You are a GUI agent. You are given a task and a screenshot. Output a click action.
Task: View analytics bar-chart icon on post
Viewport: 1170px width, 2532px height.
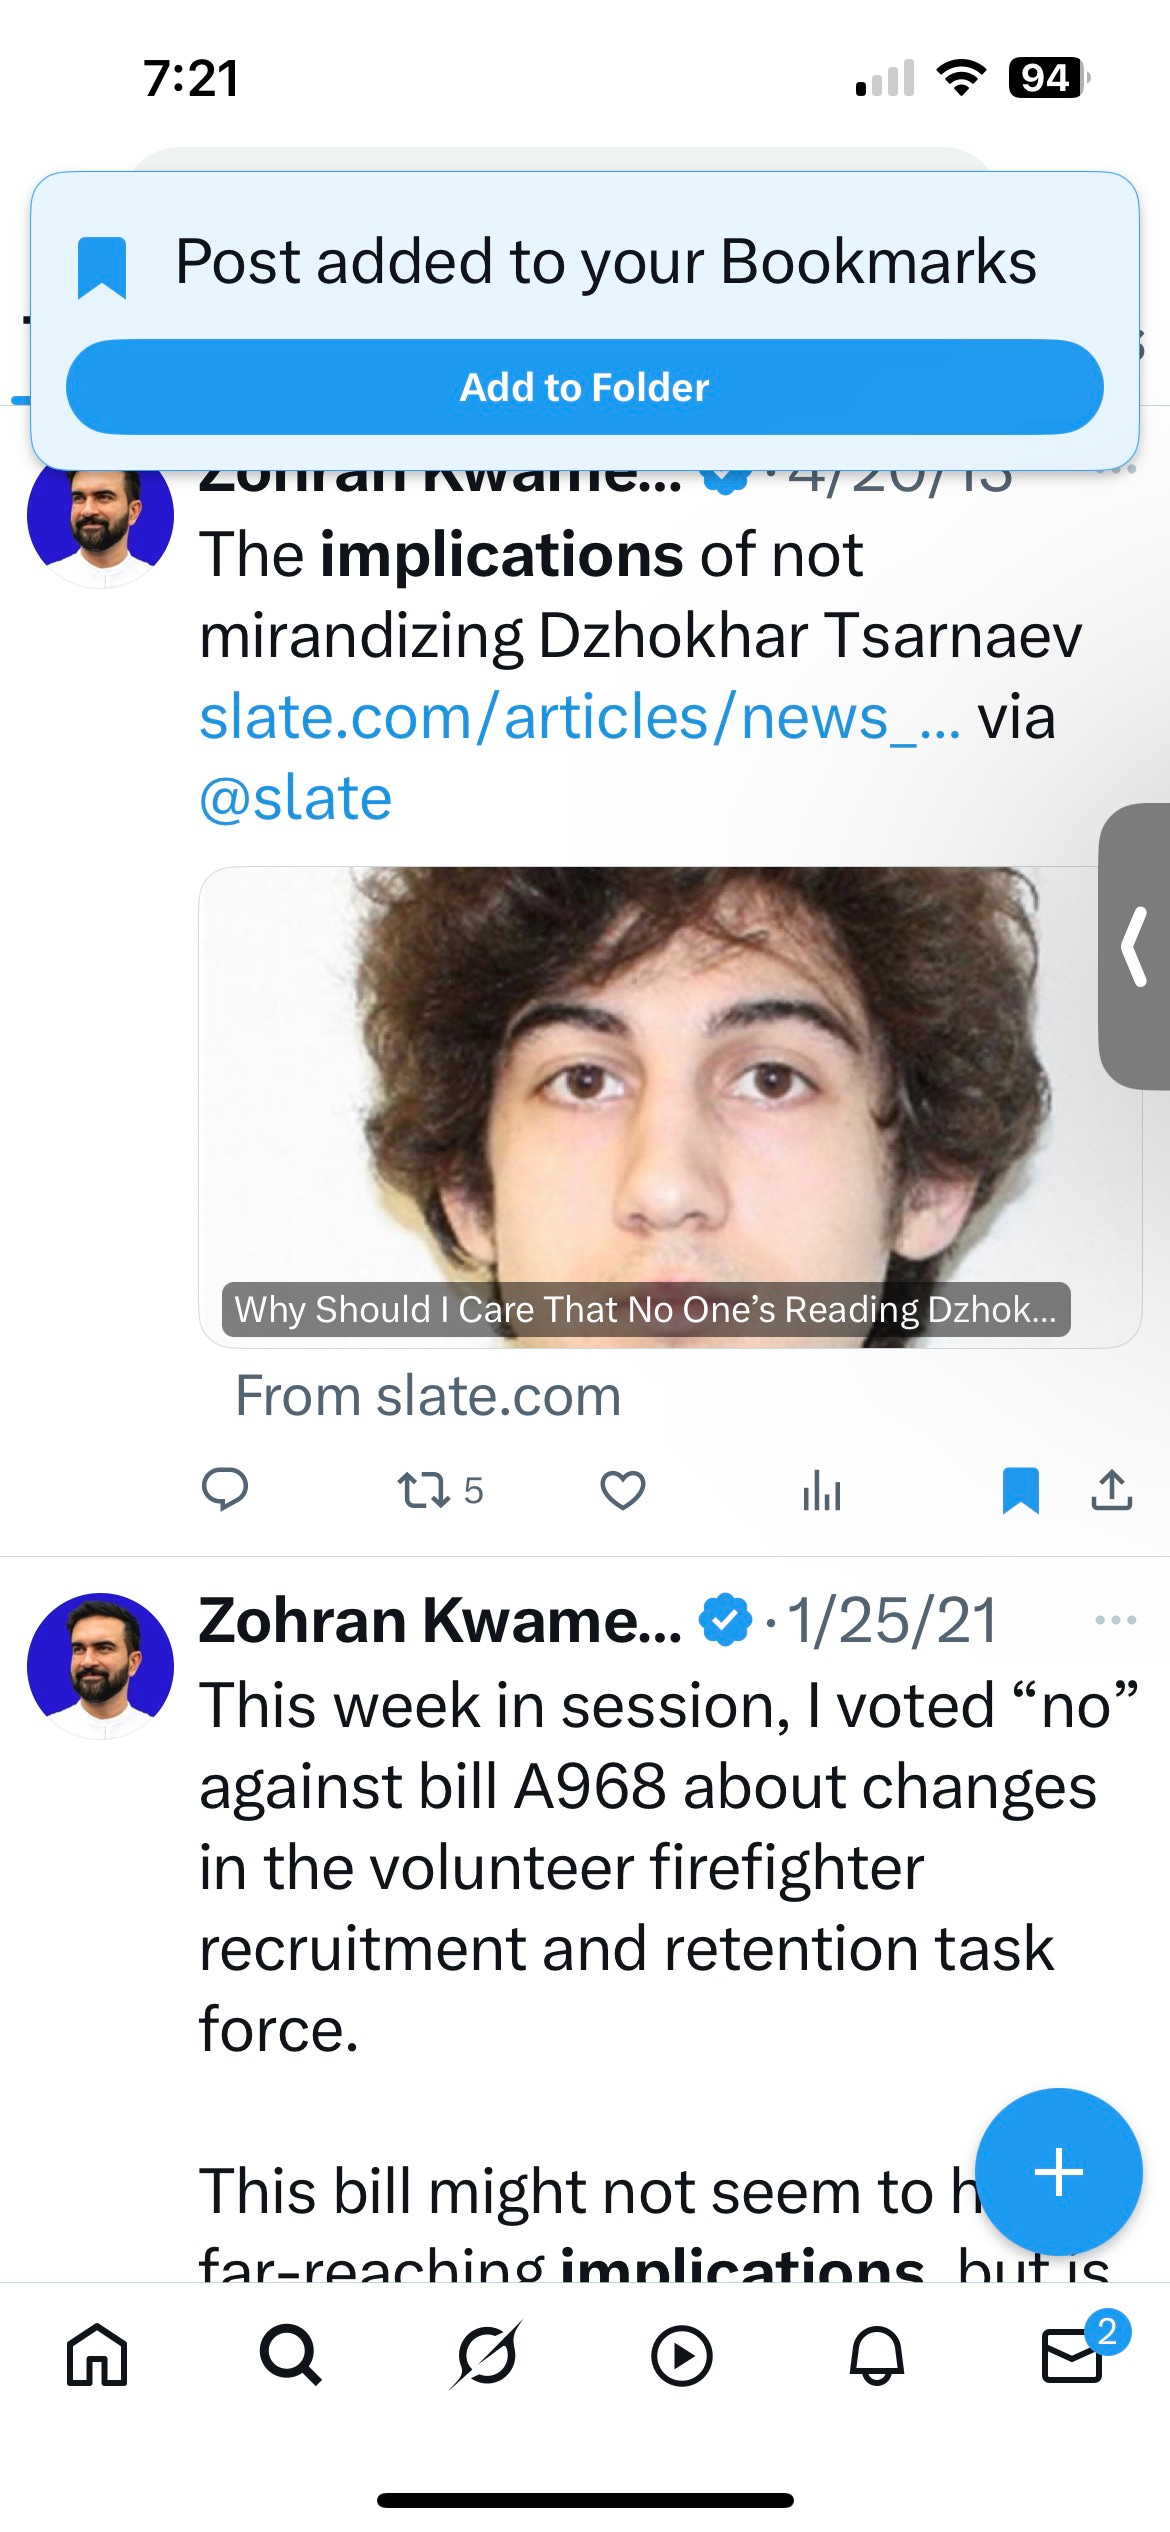[x=821, y=1490]
